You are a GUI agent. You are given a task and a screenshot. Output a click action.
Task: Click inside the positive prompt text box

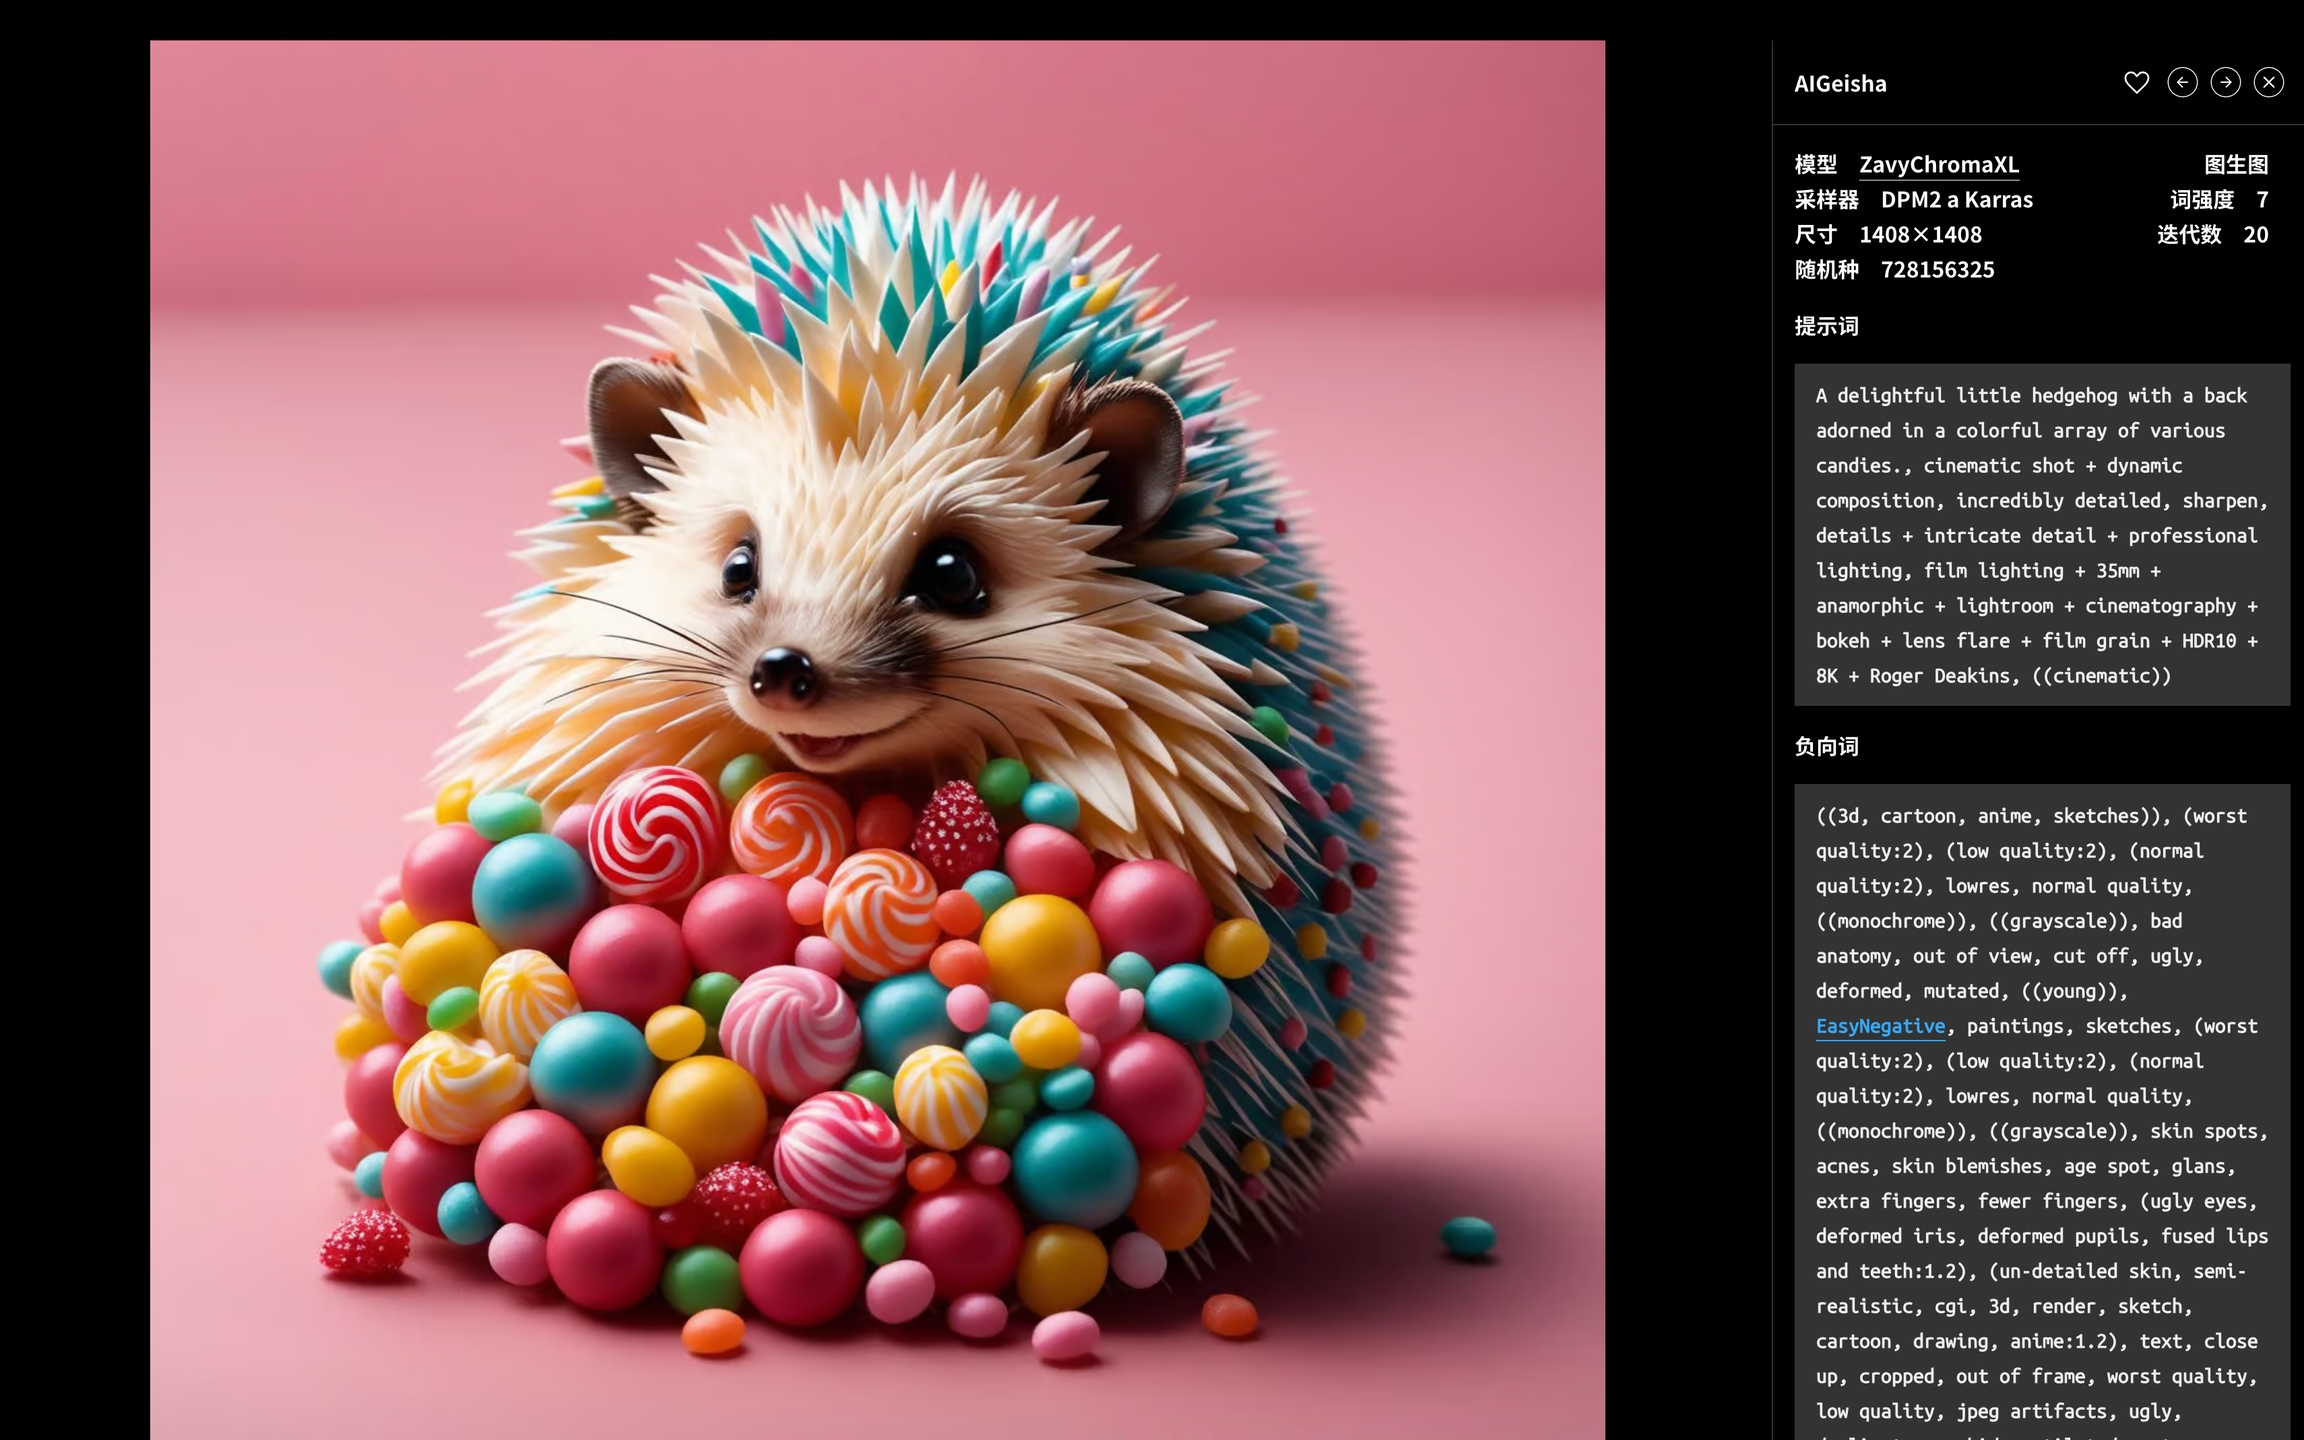tap(2040, 535)
